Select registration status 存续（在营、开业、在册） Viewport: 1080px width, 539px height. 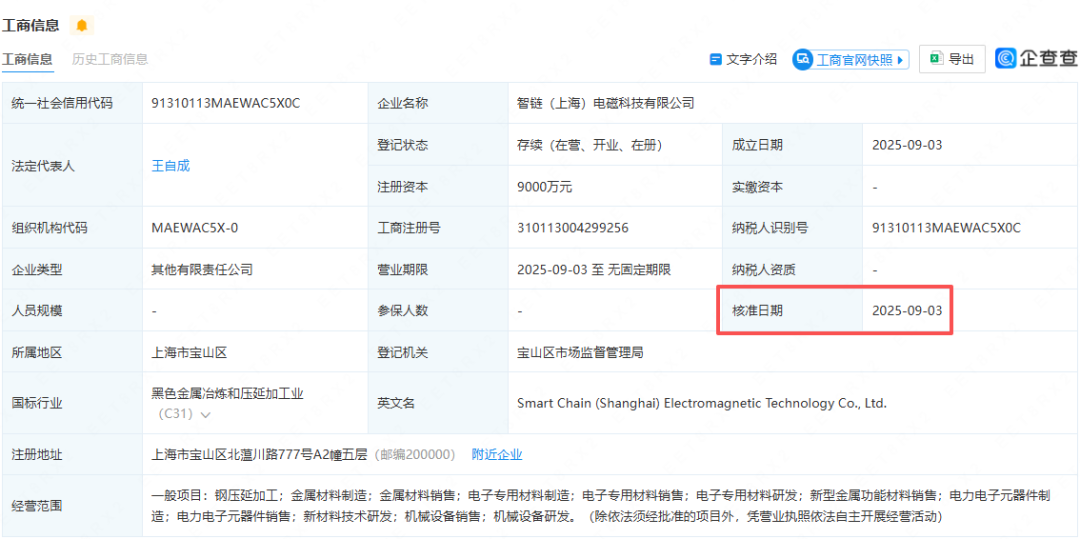pos(590,145)
